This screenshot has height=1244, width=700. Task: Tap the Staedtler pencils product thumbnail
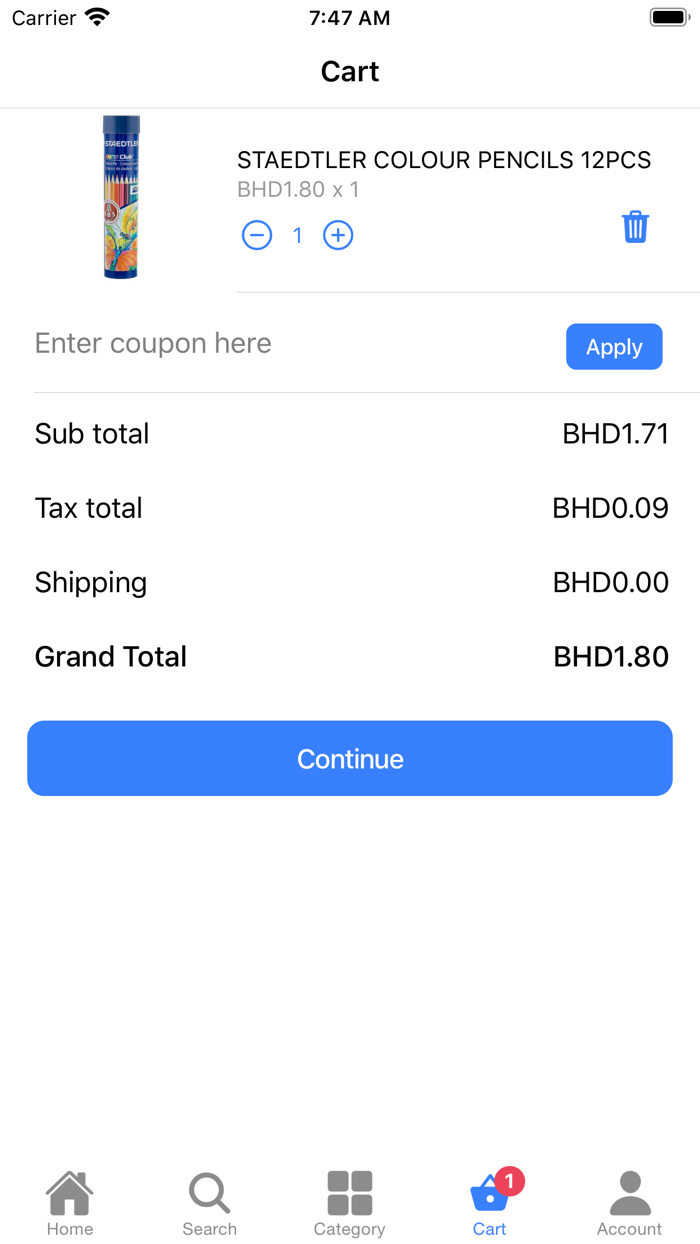click(x=120, y=197)
